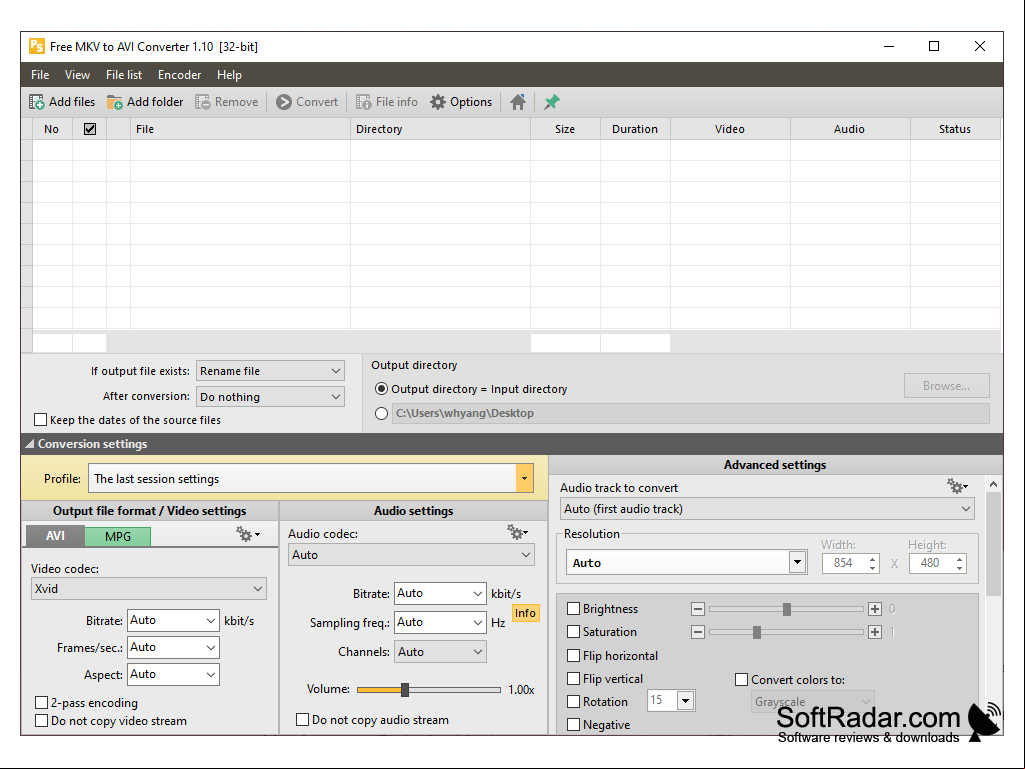Viewport: 1025px width, 769px height.
Task: Collapse the Conversion settings section
Action: point(29,444)
